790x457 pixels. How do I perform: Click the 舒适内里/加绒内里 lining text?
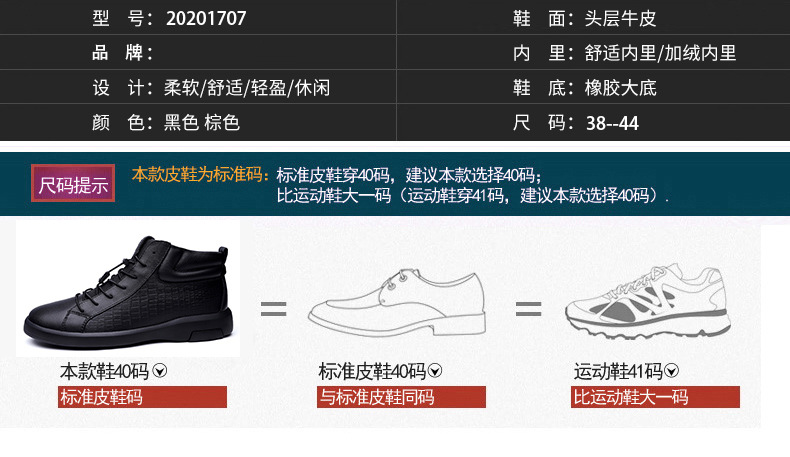pyautogui.click(x=660, y=53)
